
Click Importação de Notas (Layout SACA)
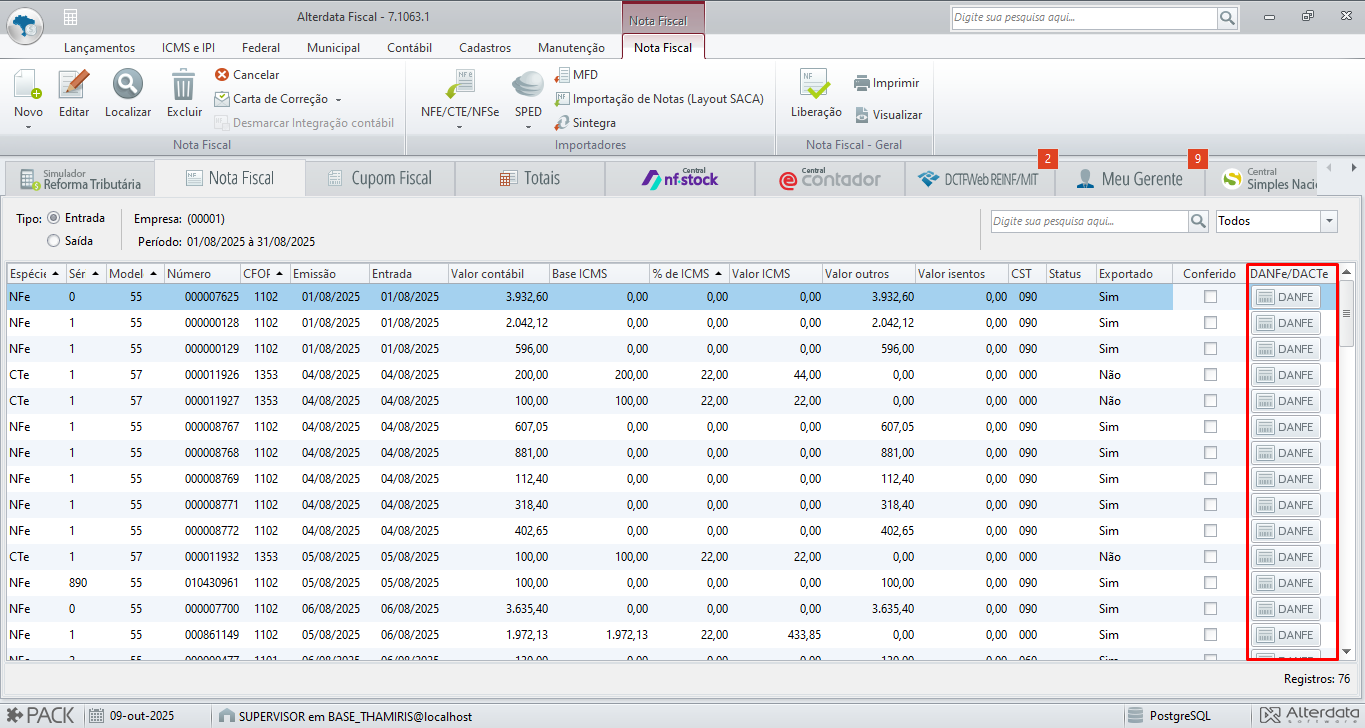coord(667,99)
